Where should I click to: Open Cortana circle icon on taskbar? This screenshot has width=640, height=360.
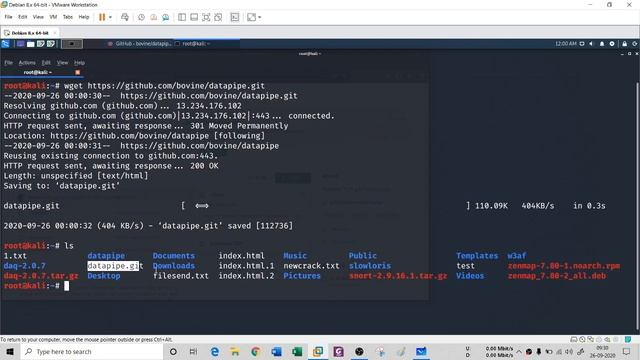point(173,351)
